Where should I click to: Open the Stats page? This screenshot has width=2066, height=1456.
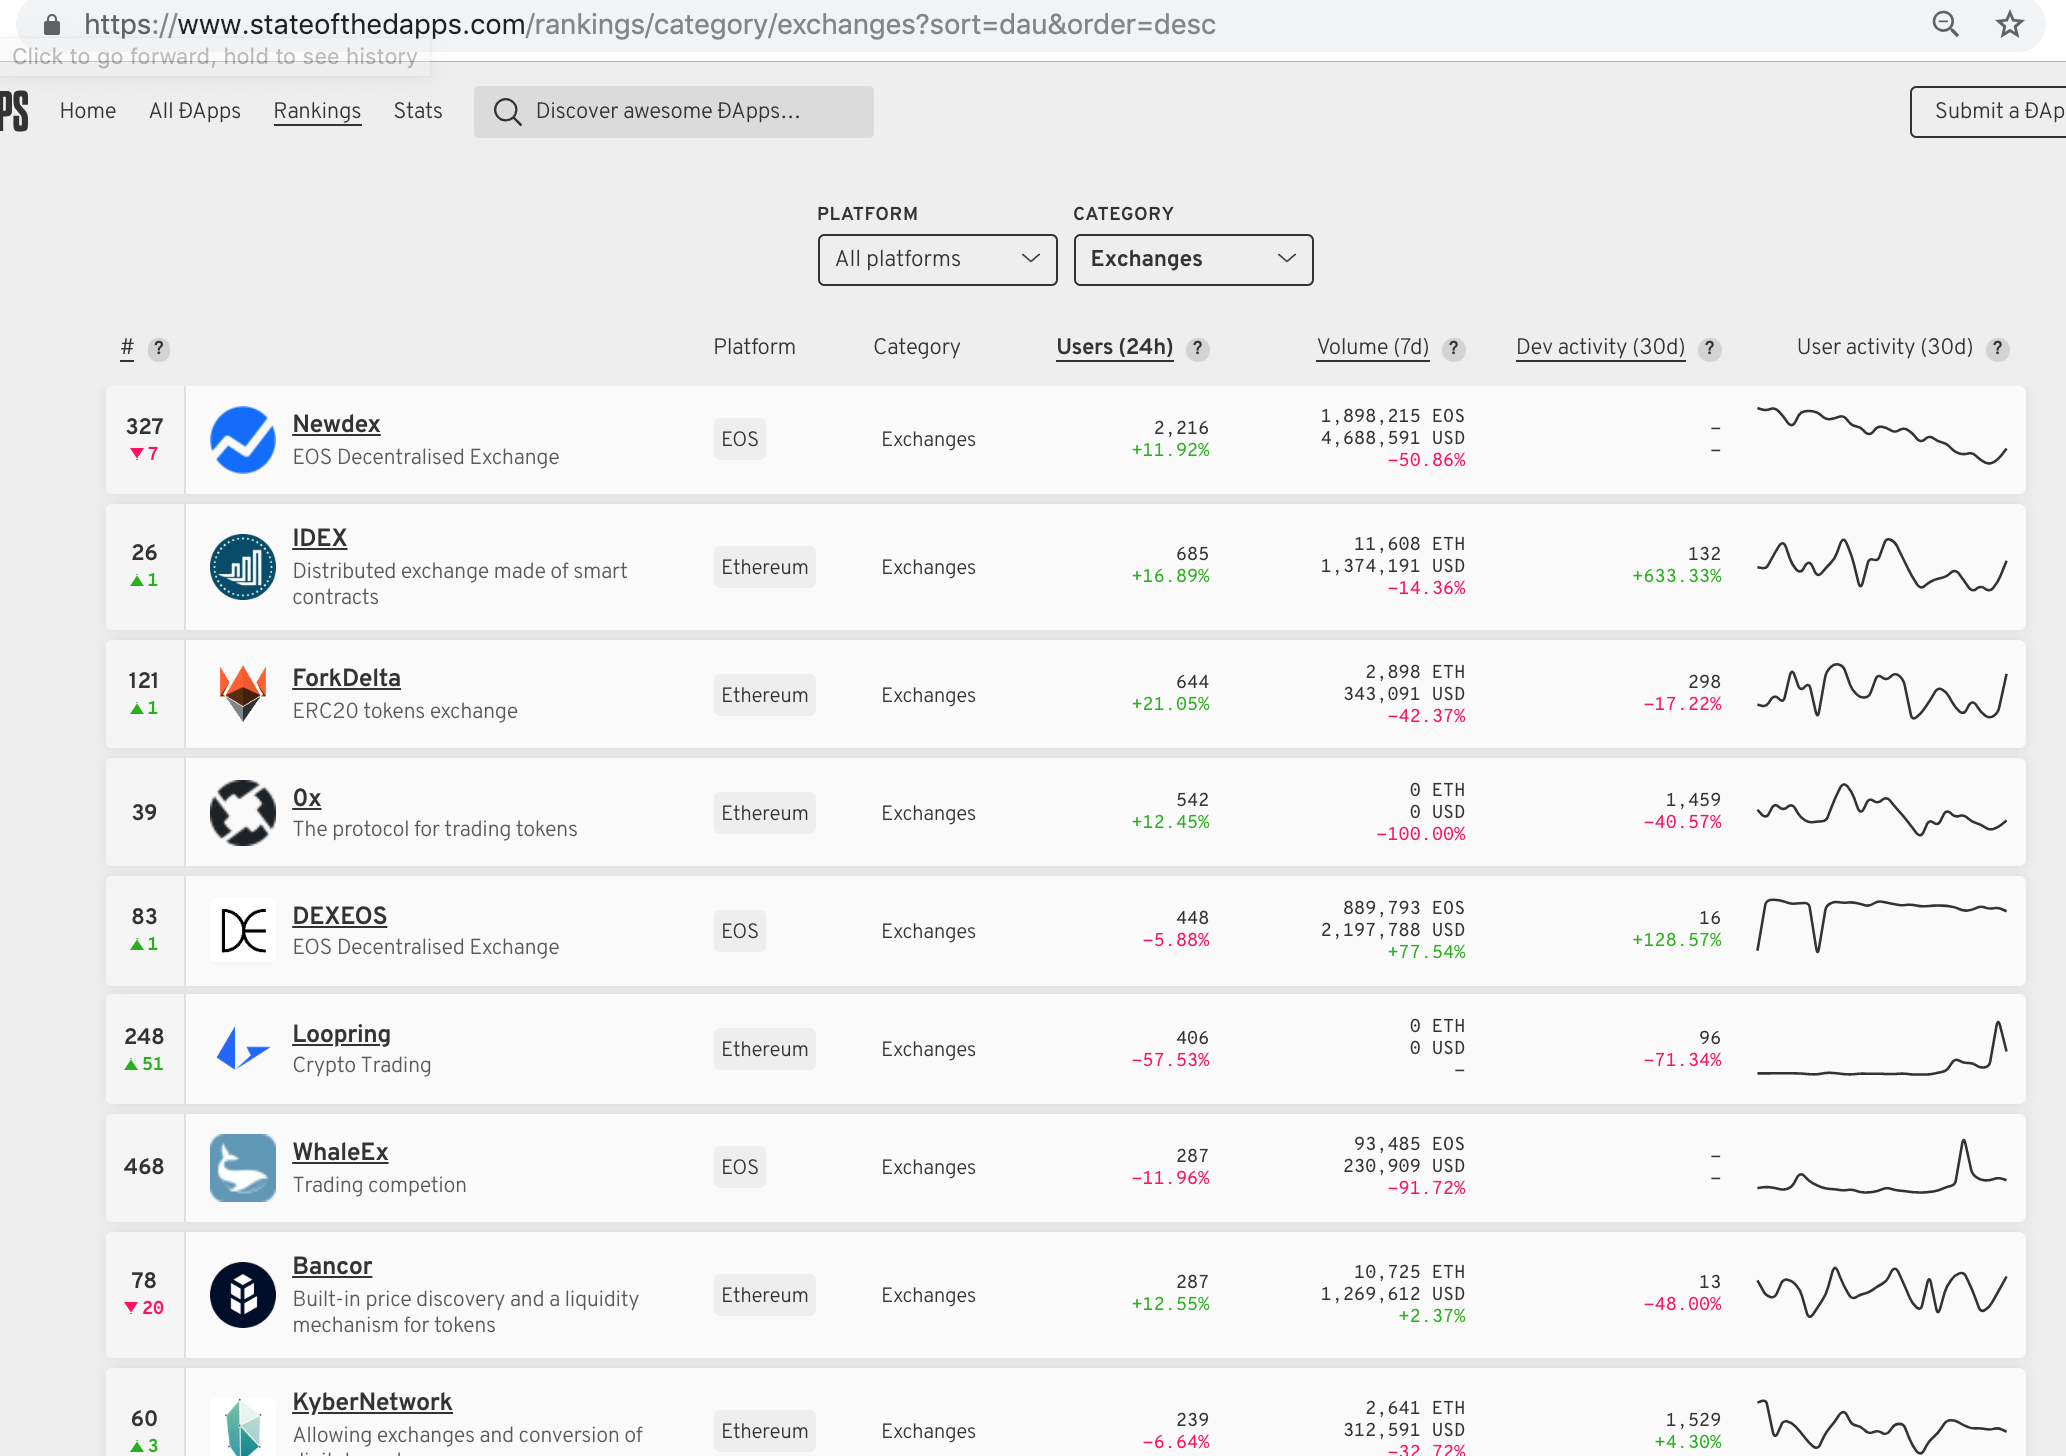(418, 111)
